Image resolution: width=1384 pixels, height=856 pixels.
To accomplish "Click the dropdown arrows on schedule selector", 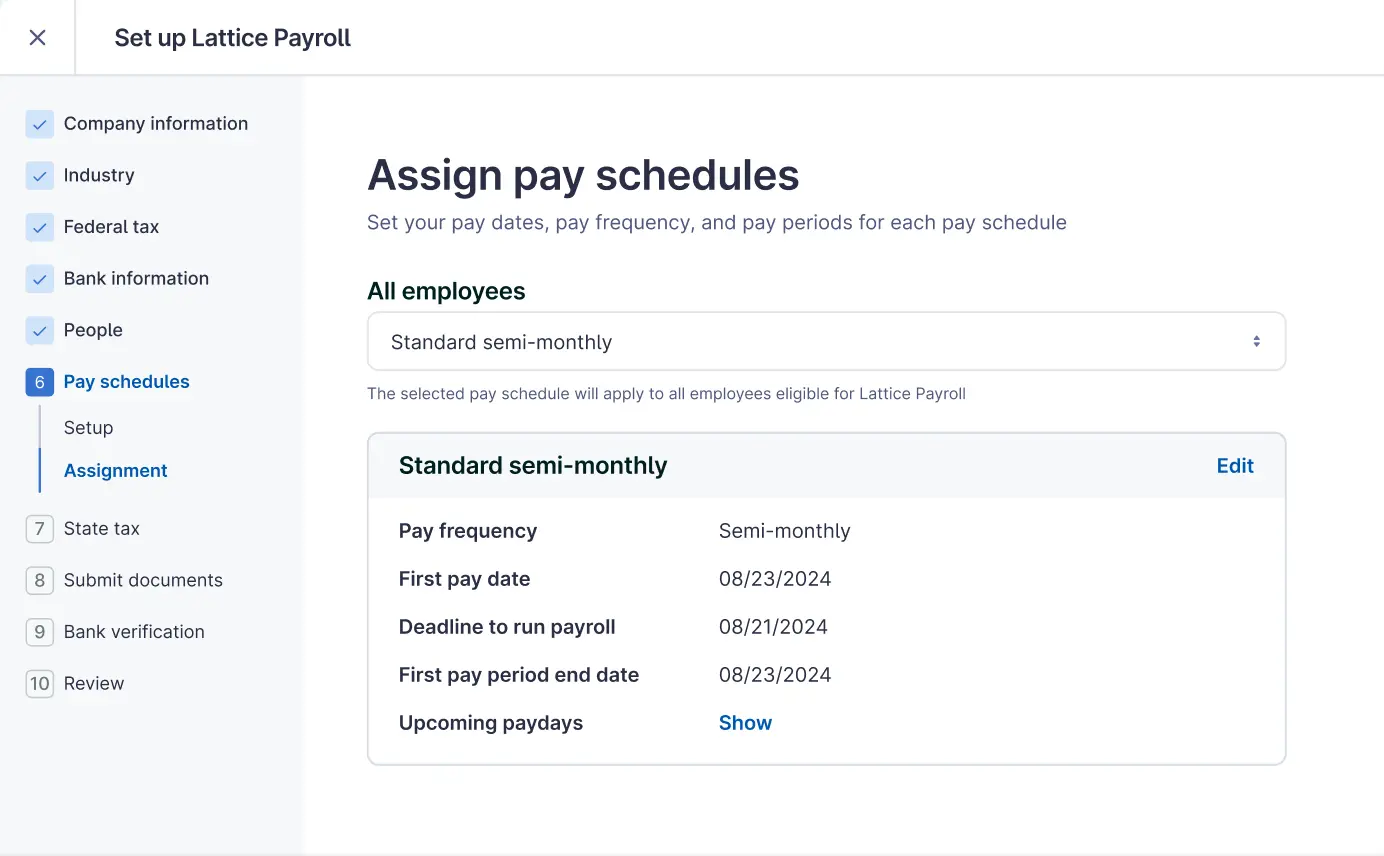I will 1256,342.
